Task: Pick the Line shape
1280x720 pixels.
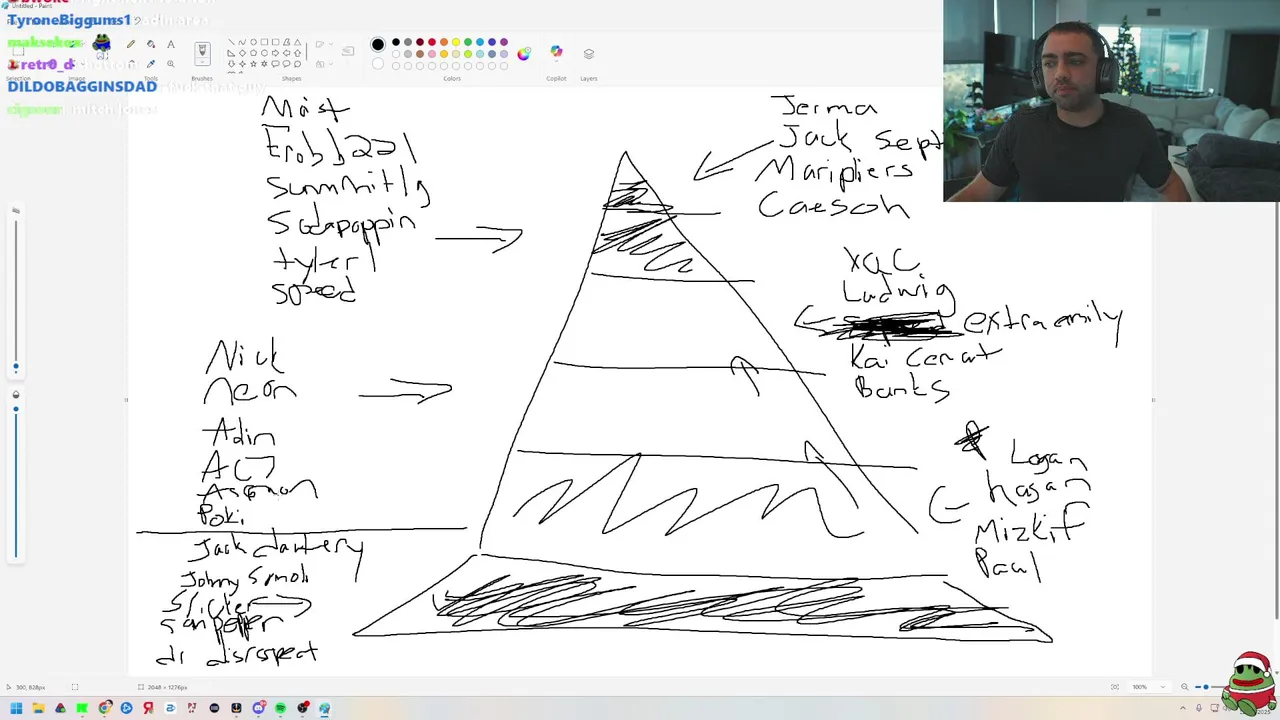Action: coord(231,42)
